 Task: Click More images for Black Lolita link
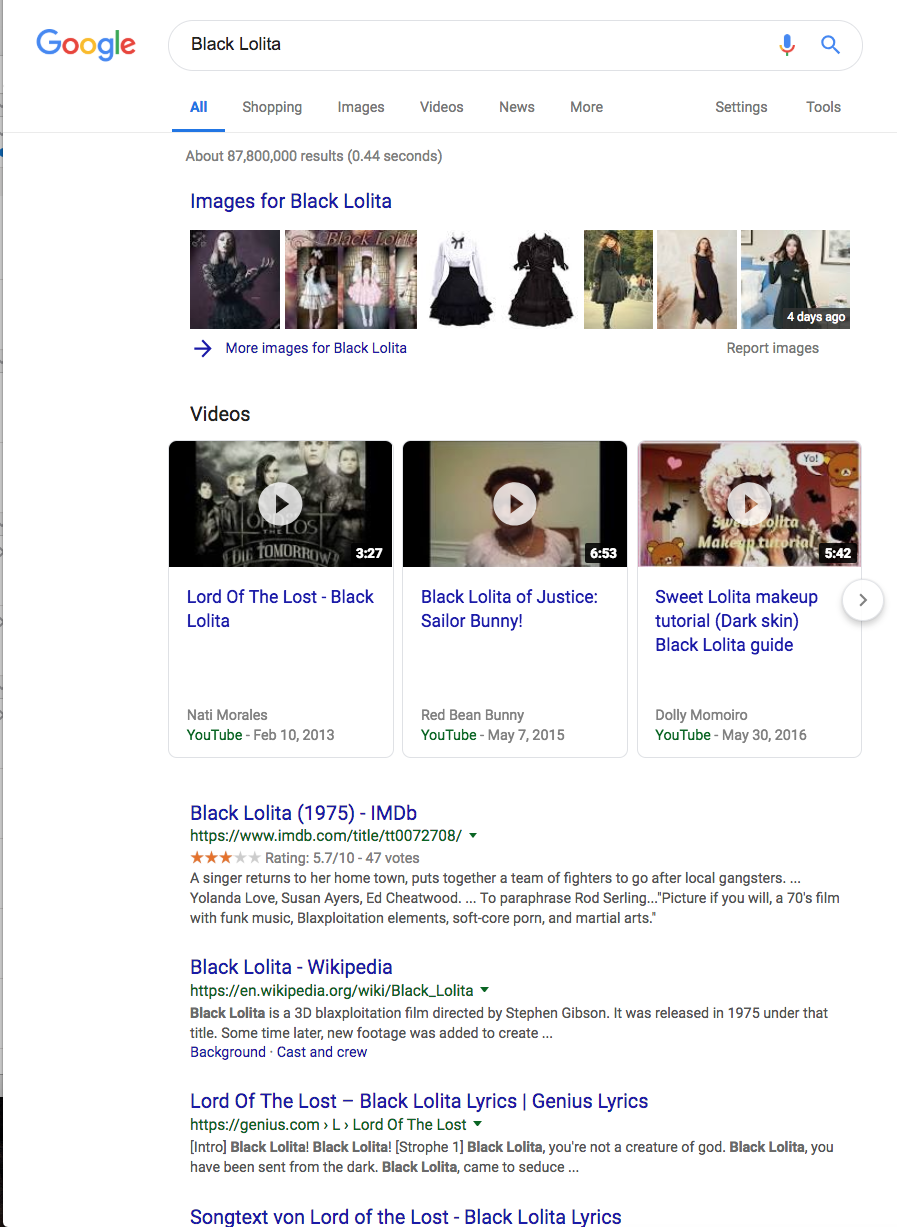316,348
